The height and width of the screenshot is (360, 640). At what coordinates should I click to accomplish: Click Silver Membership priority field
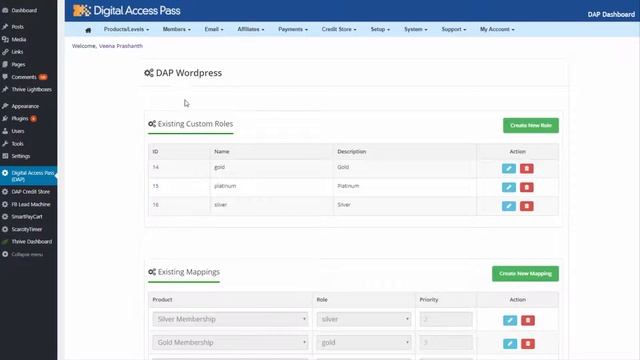tap(446, 319)
